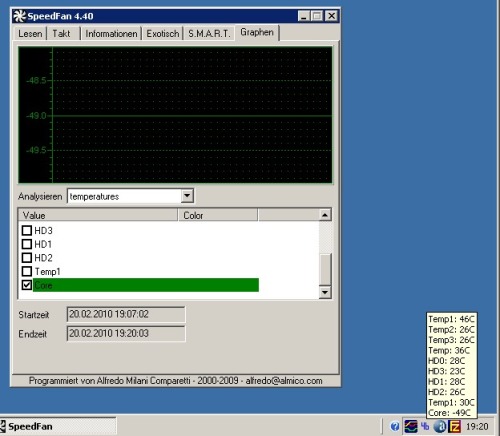Open the round blue 'a' tray icon

440,426
